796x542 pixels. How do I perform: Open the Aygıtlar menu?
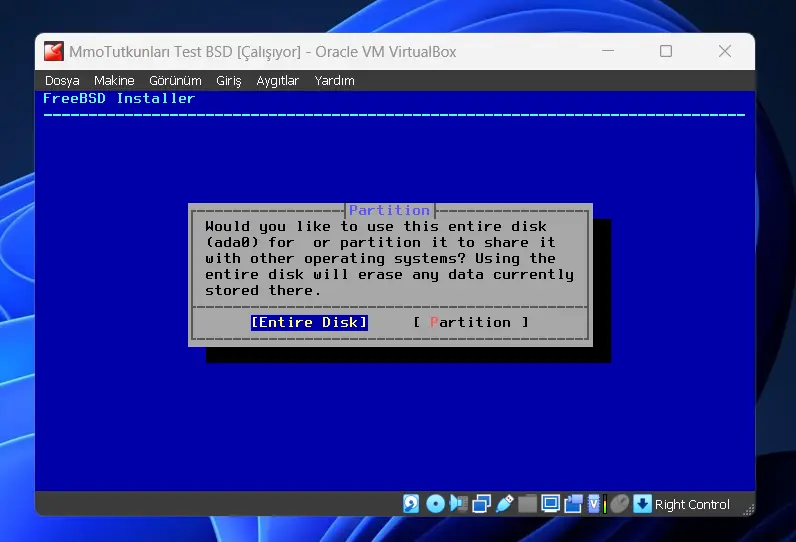pyautogui.click(x=278, y=81)
